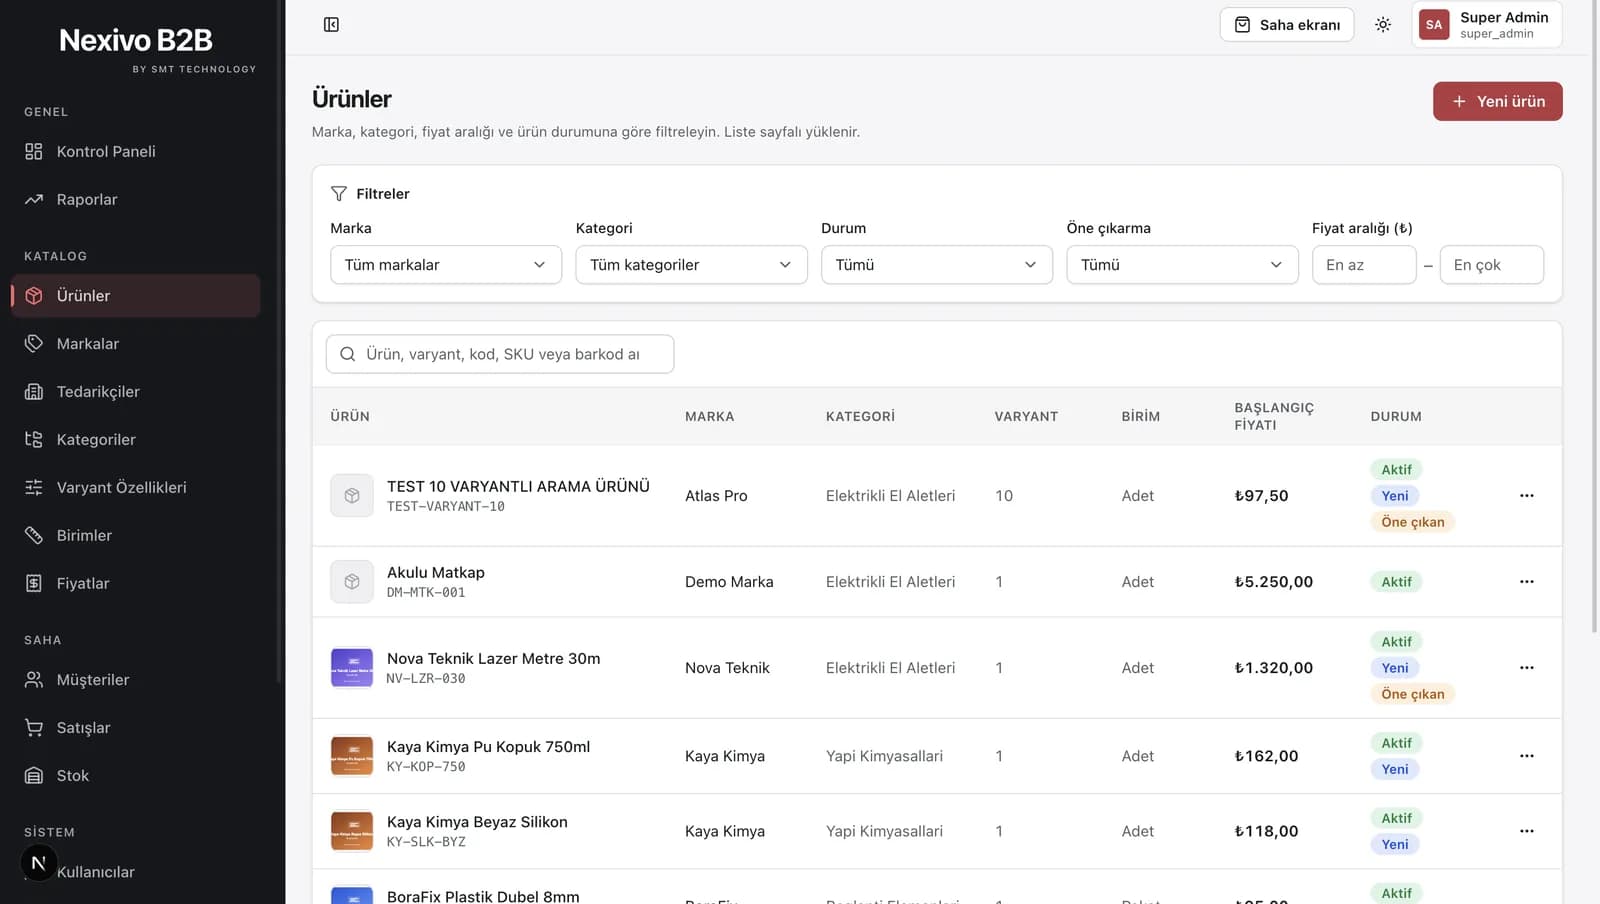Image resolution: width=1600 pixels, height=904 pixels.
Task: Click the Kategoriler tree icon
Action: click(34, 439)
